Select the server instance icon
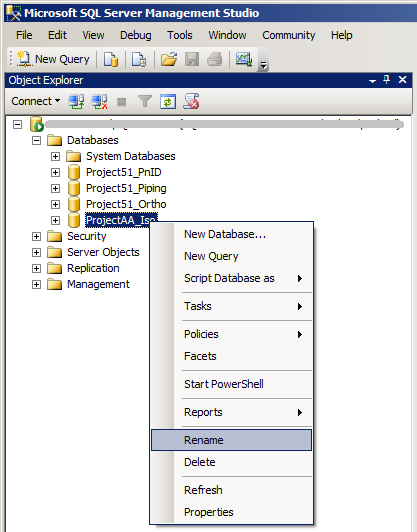The width and height of the screenshot is (417, 532). point(37,124)
